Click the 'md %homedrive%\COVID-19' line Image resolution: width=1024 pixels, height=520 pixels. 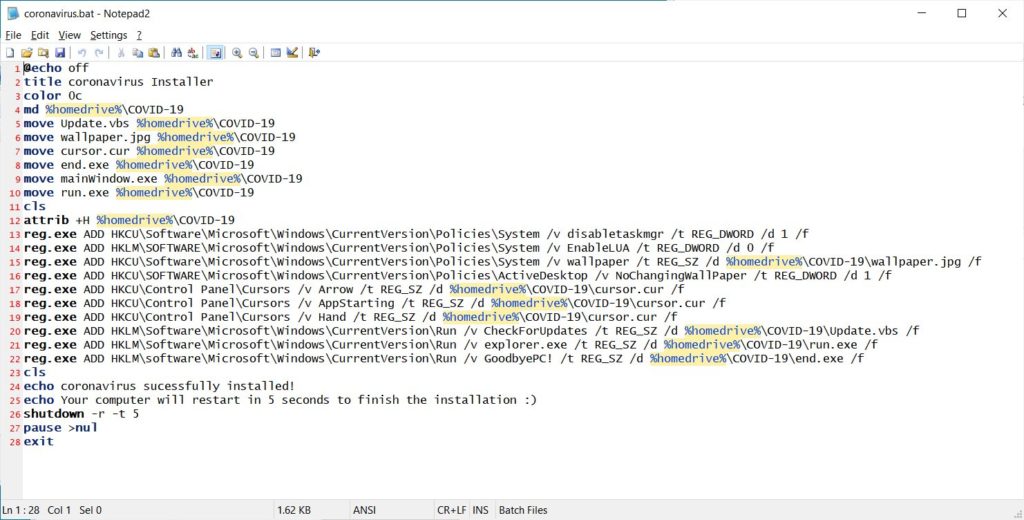(103, 110)
